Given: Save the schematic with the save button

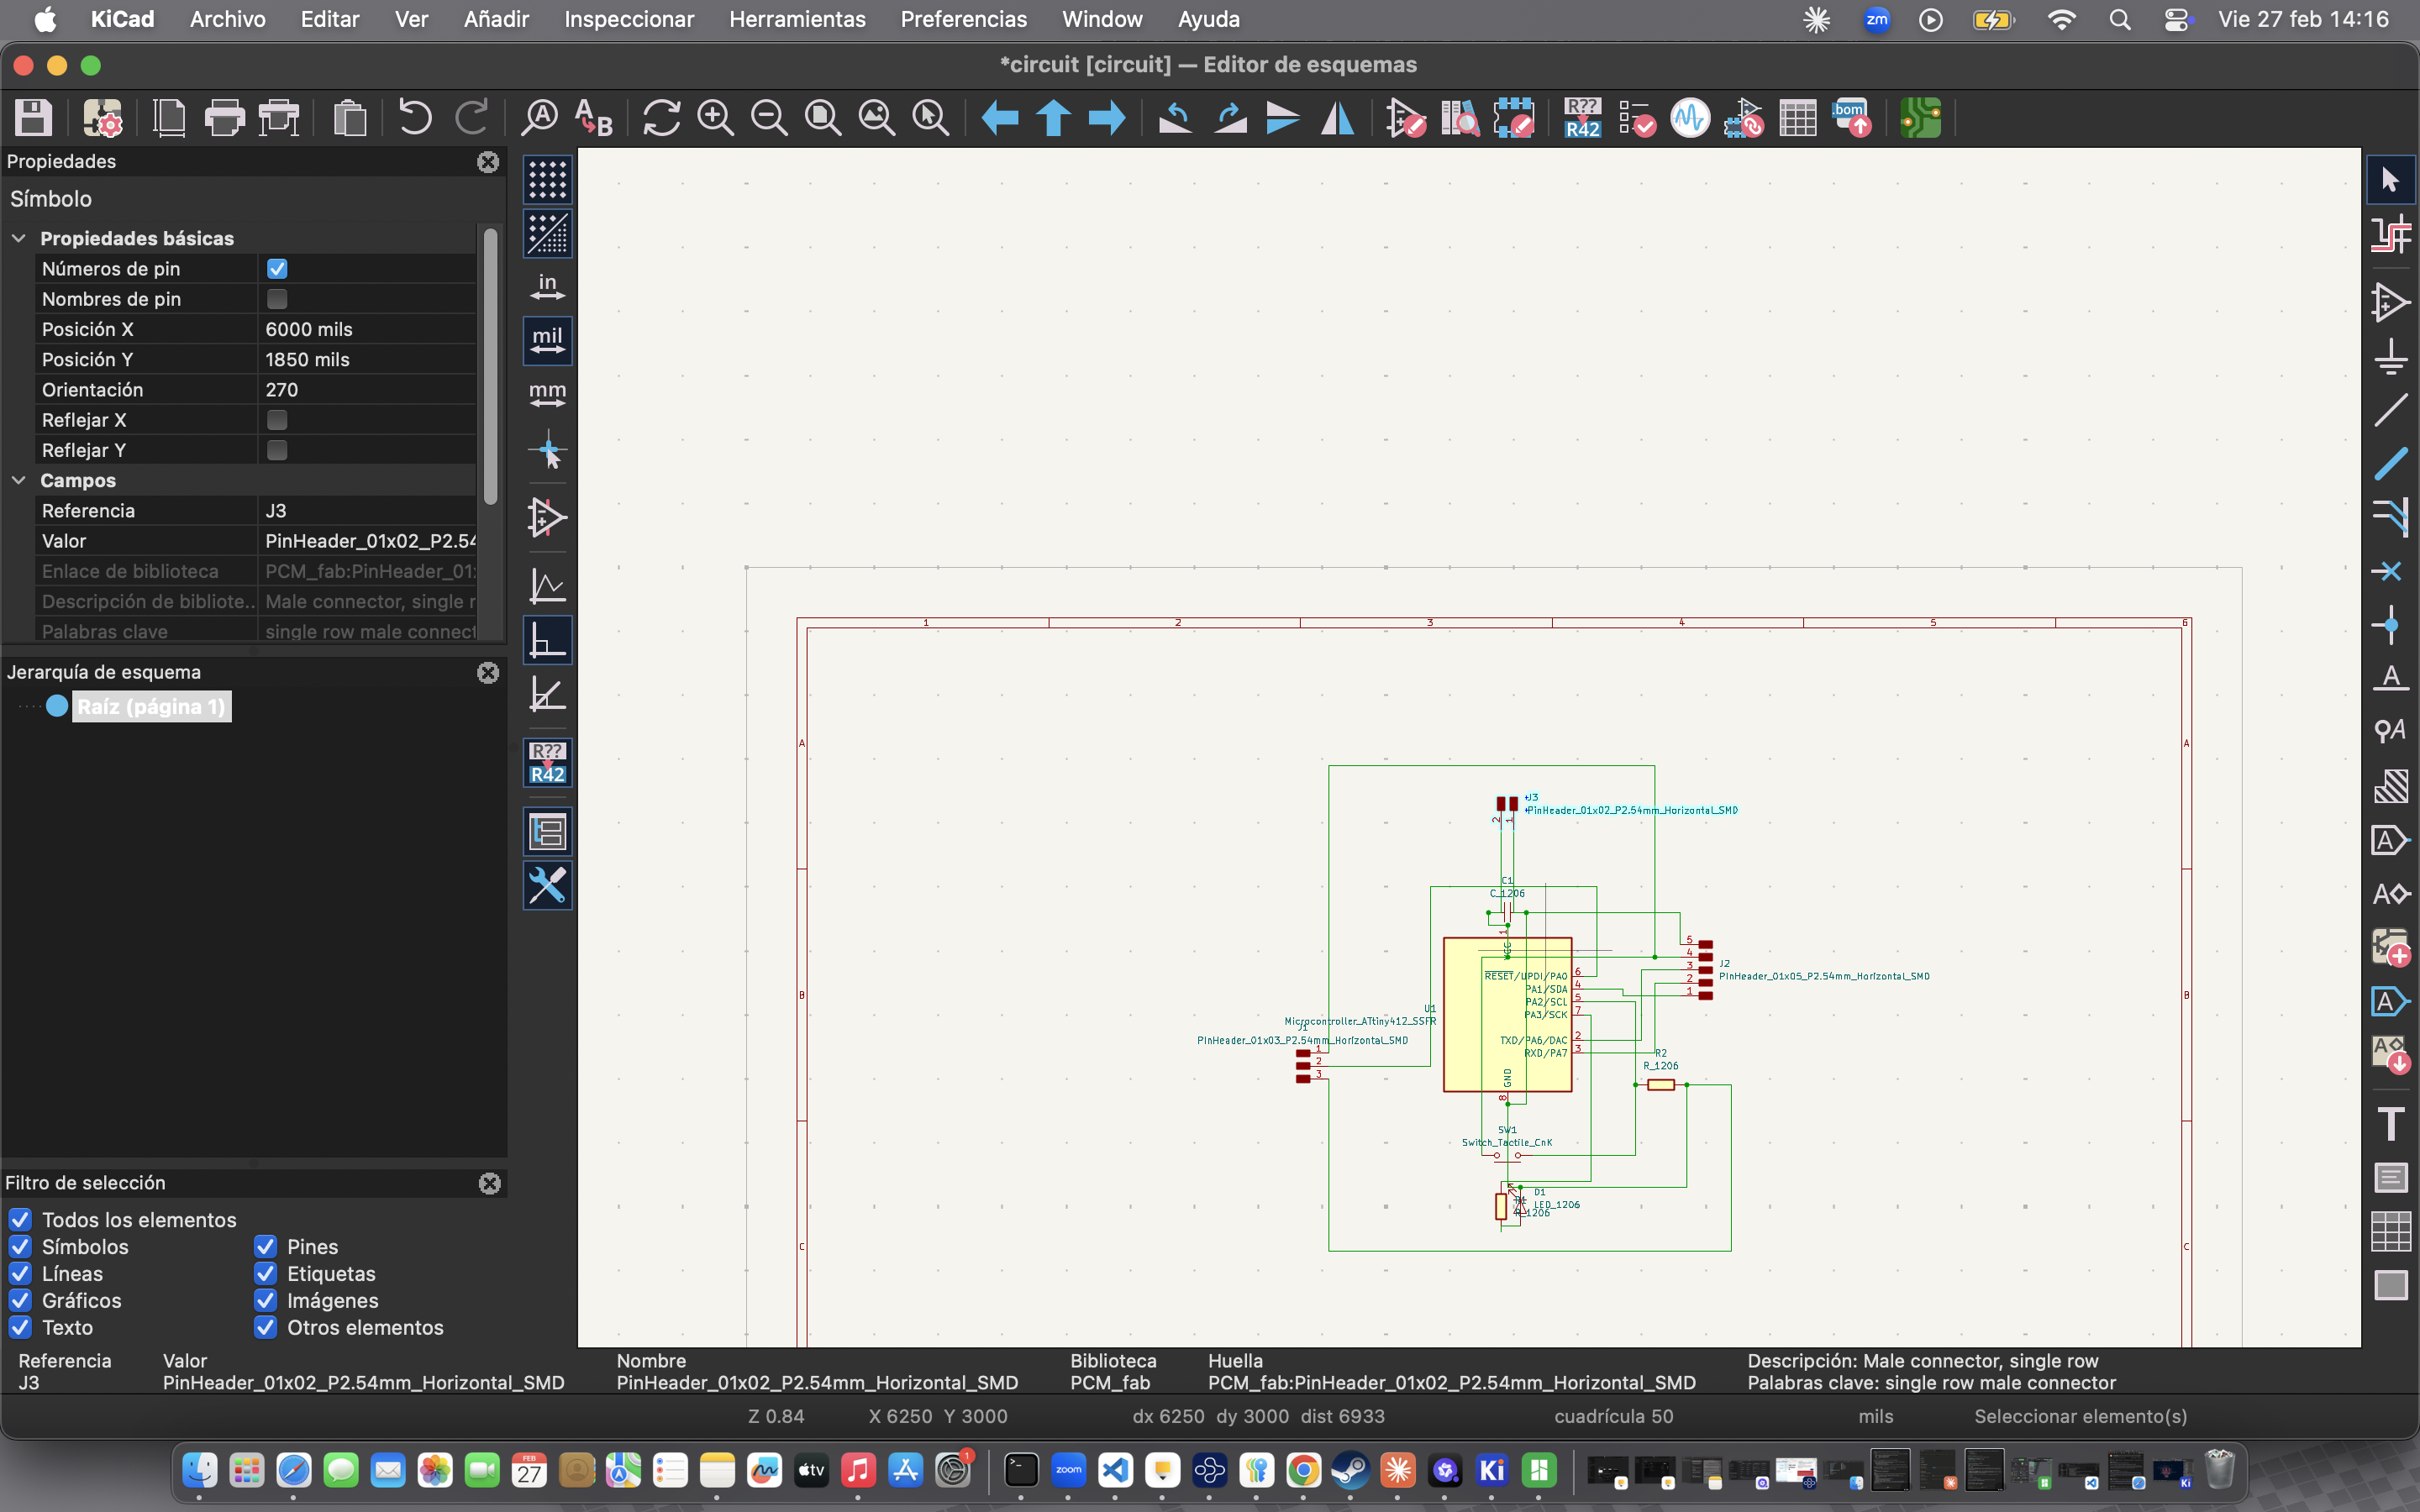Looking at the screenshot, I should [31, 118].
